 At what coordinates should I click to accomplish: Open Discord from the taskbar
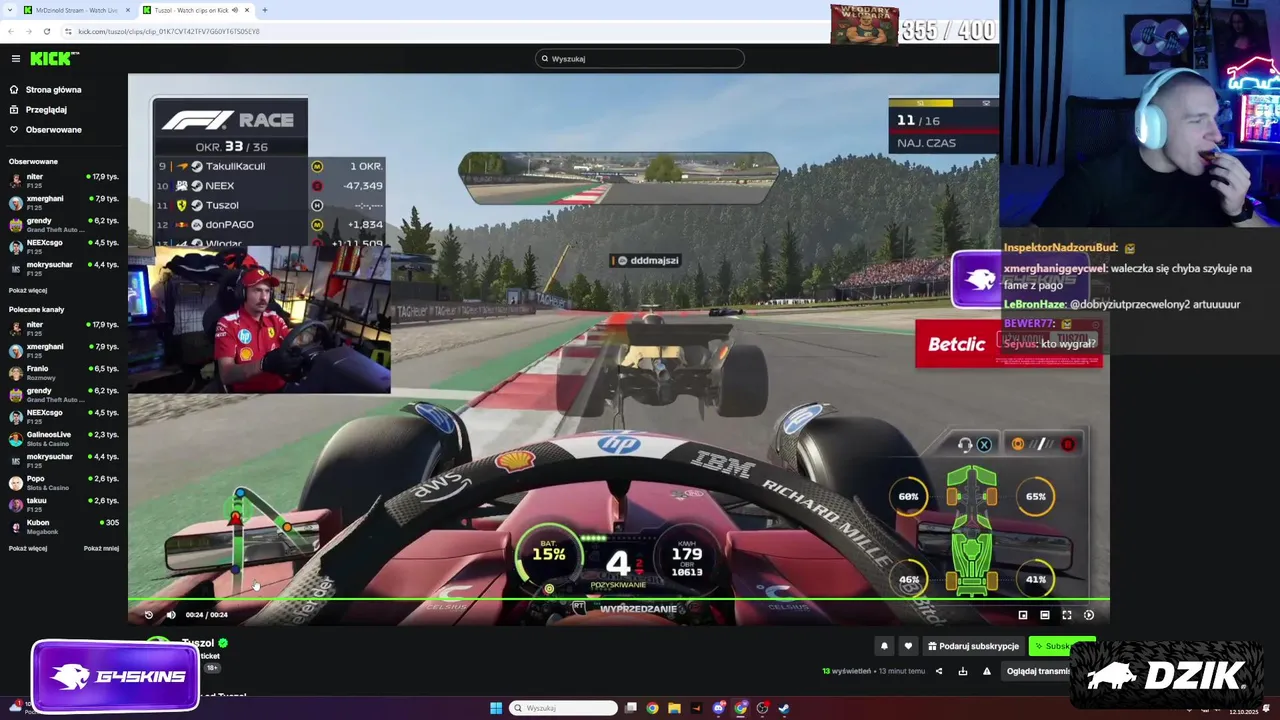718,708
